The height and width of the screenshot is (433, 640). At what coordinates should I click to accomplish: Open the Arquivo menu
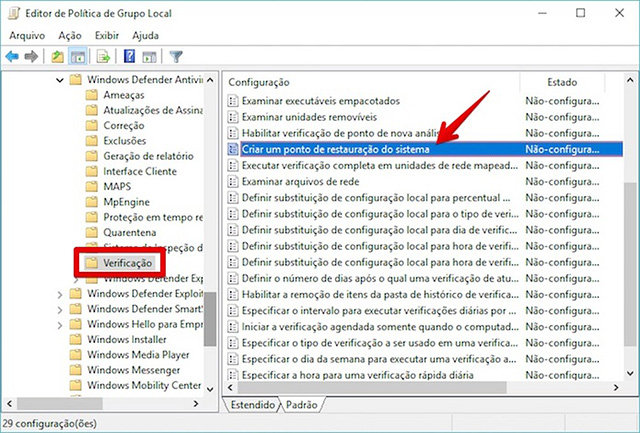(x=27, y=36)
